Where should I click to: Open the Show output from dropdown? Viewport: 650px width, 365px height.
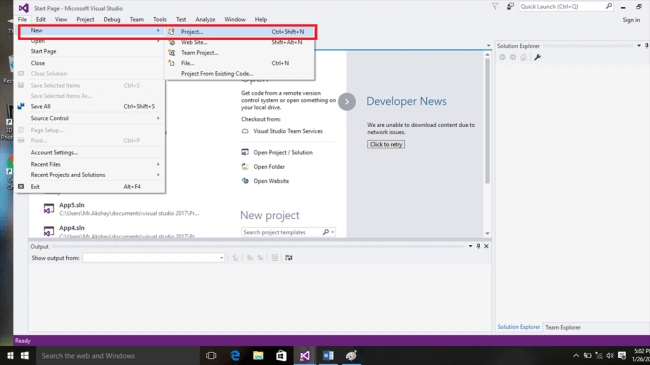[x=153, y=258]
